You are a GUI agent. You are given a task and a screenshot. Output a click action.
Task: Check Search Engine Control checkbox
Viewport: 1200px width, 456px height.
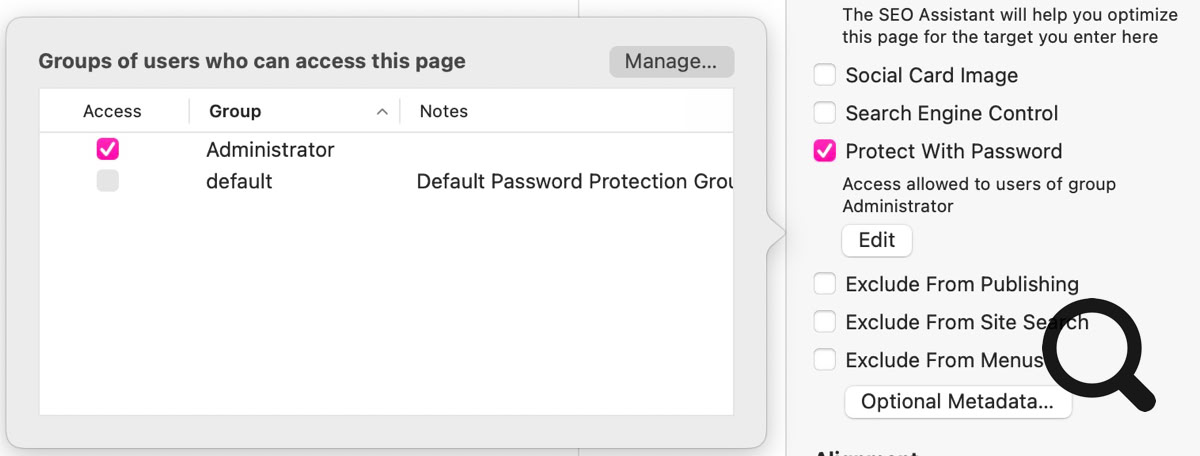(x=824, y=113)
